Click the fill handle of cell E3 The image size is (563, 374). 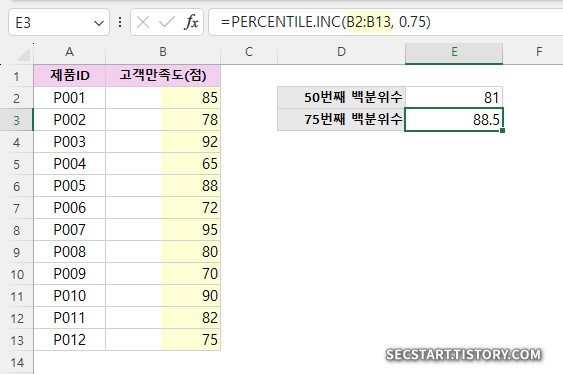coord(502,131)
